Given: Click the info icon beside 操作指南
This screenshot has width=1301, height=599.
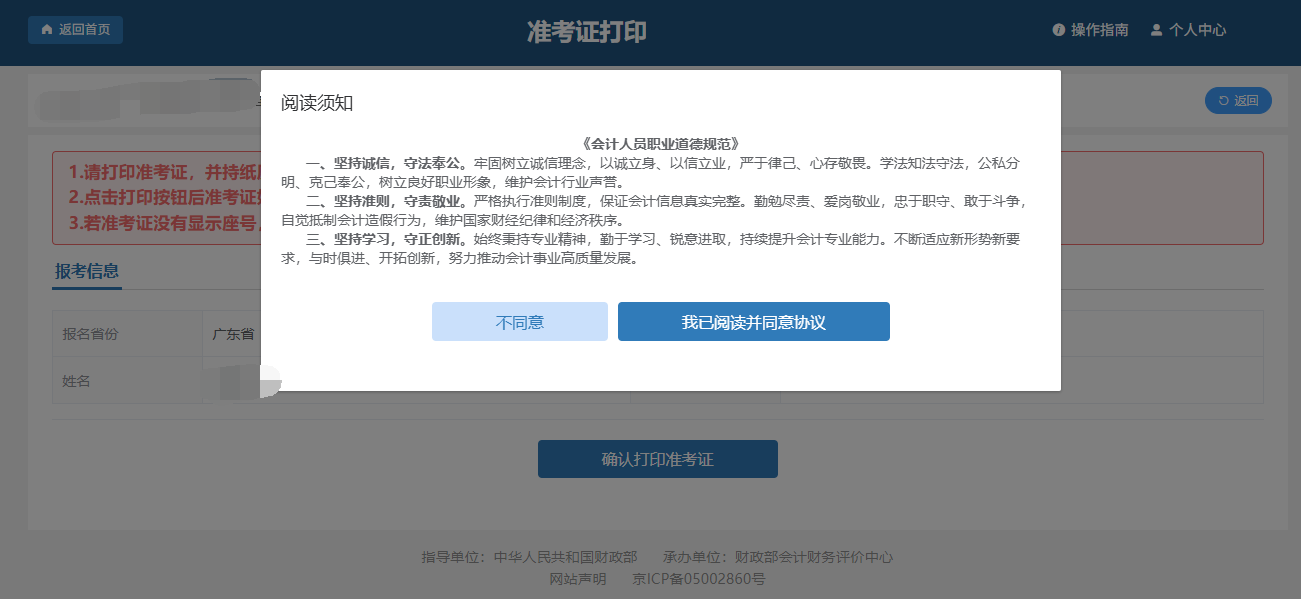Looking at the screenshot, I should pyautogui.click(x=1059, y=30).
